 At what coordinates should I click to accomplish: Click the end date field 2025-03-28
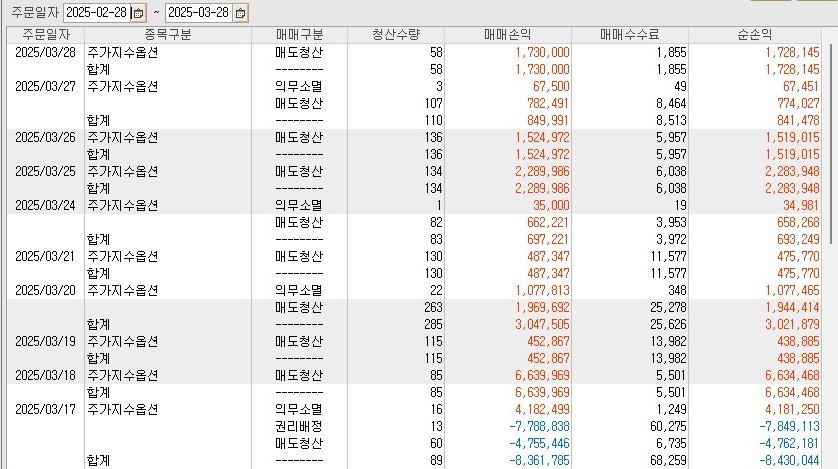click(x=199, y=13)
